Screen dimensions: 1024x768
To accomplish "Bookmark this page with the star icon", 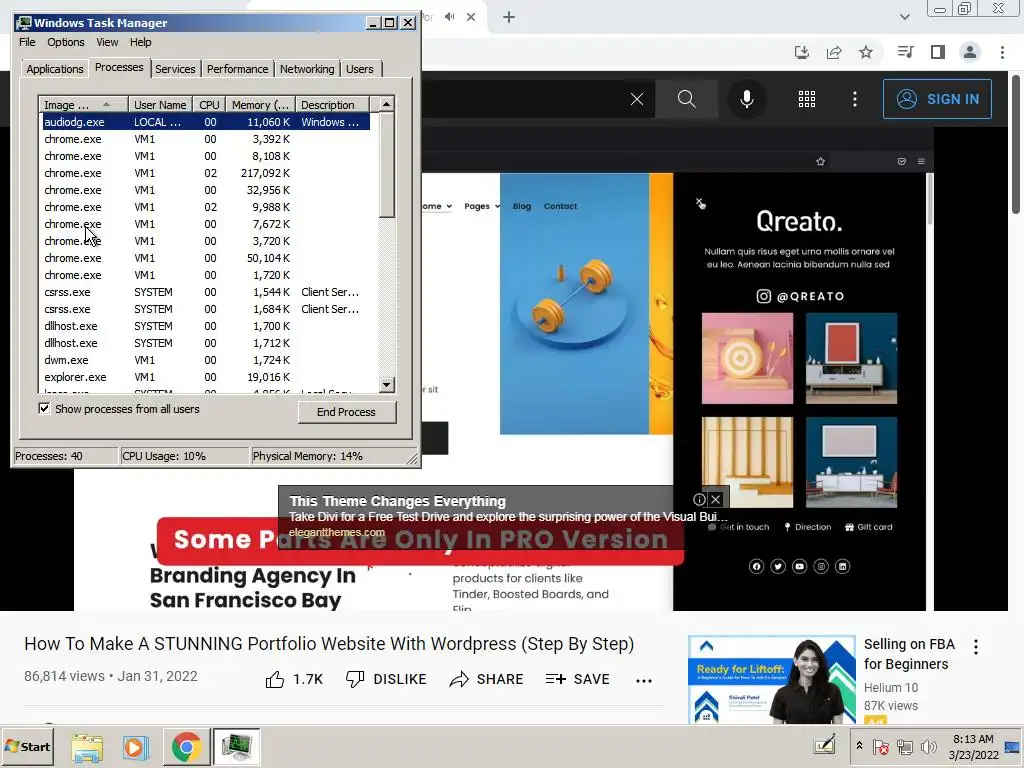I will point(866,52).
